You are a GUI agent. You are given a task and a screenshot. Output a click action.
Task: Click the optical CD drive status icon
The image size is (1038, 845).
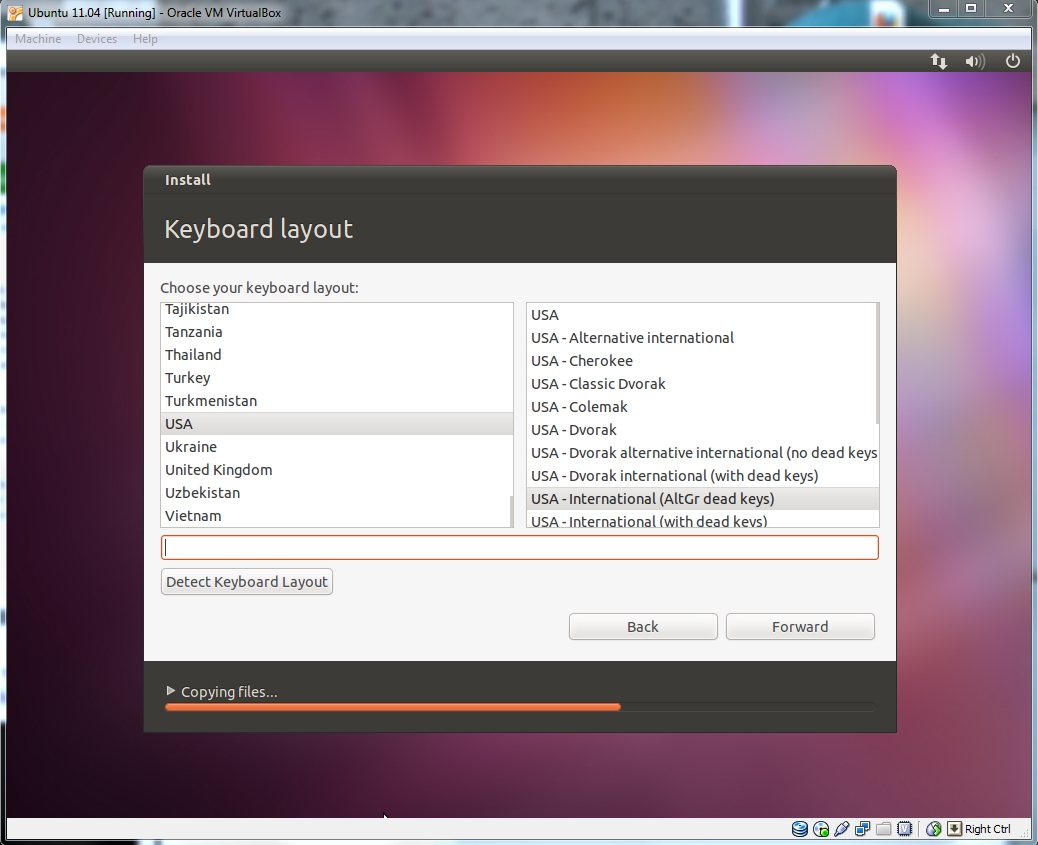coord(821,829)
